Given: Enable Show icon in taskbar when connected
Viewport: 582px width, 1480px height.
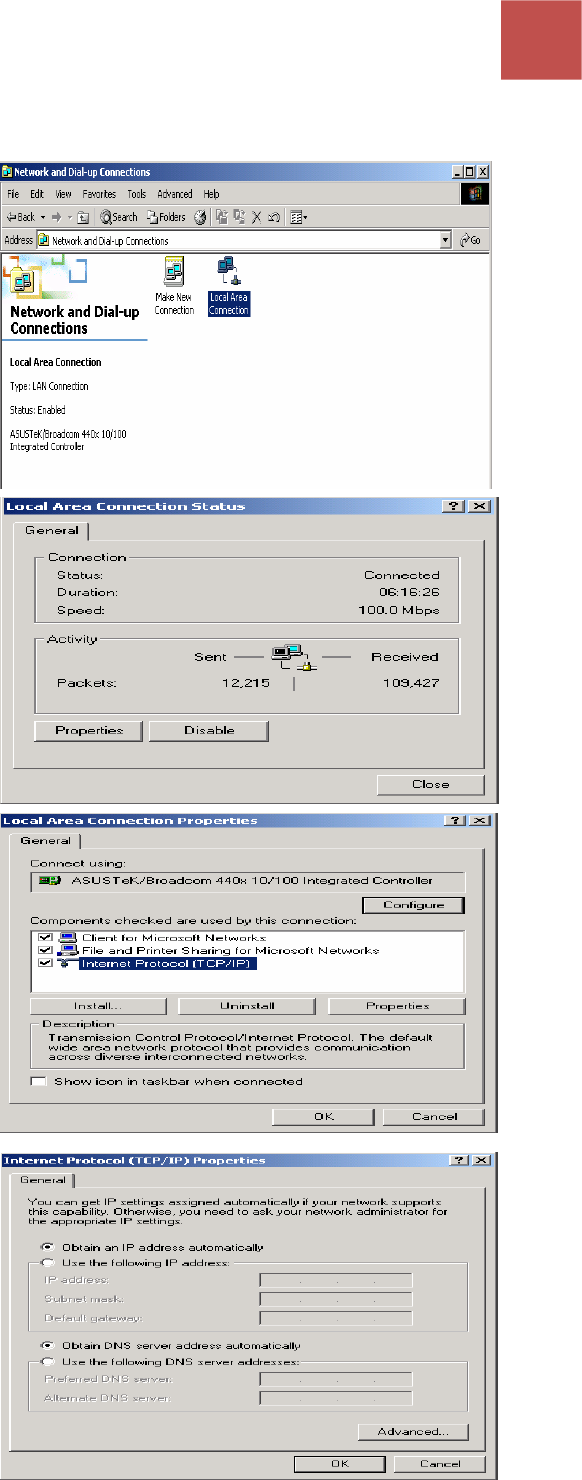Looking at the screenshot, I should (x=38, y=1081).
